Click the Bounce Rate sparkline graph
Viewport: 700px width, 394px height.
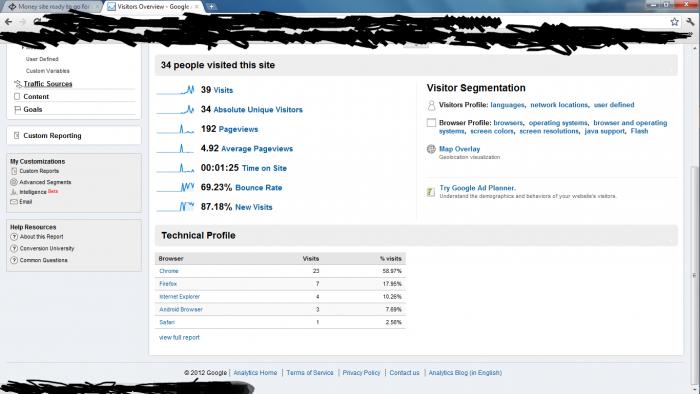(x=175, y=187)
